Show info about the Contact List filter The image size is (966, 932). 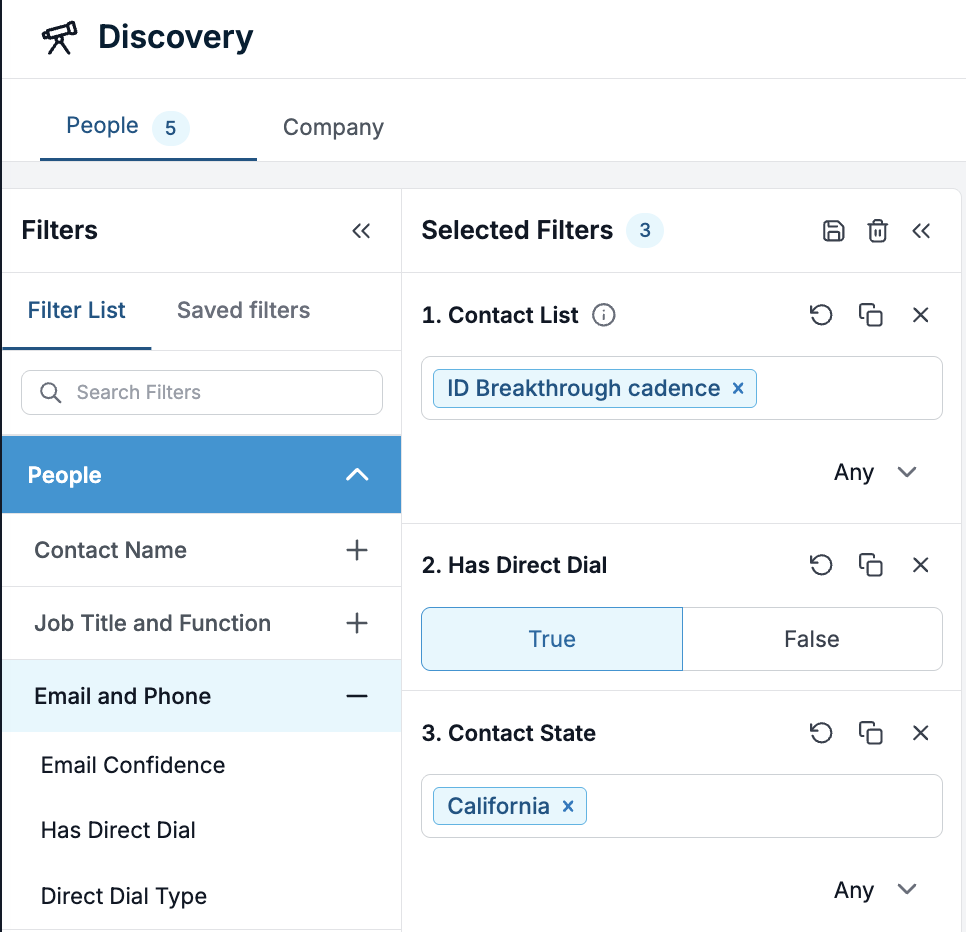[x=604, y=315]
